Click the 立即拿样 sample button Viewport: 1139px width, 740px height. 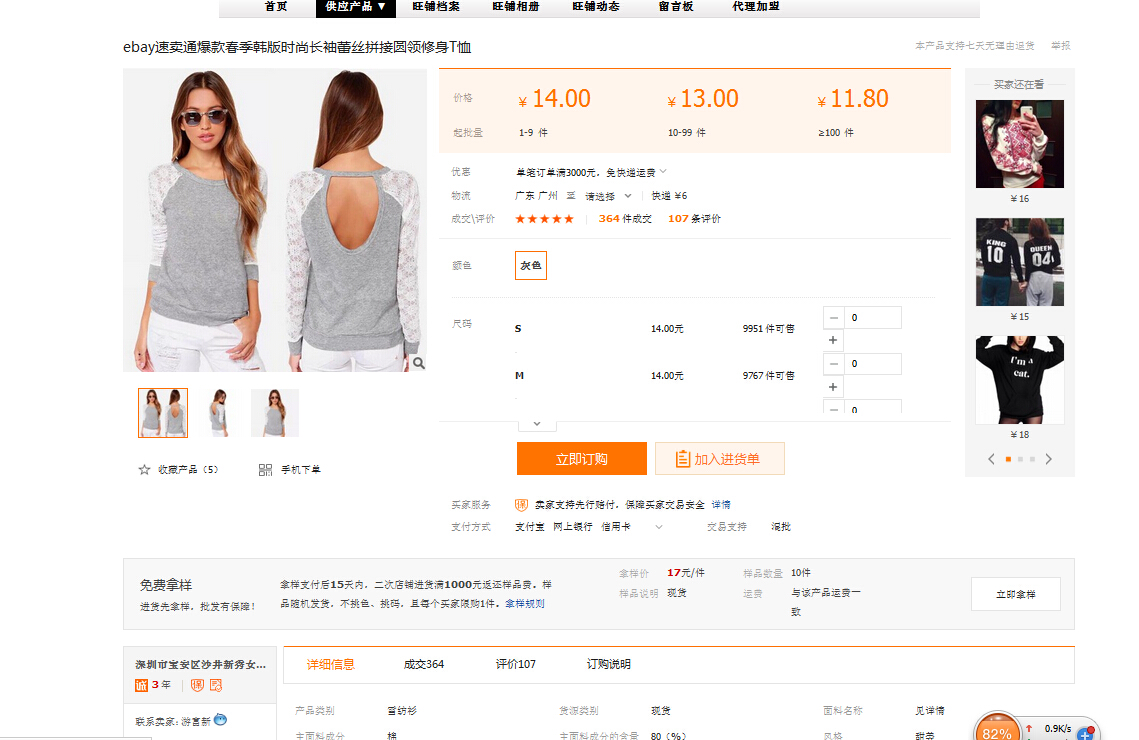tap(1015, 594)
